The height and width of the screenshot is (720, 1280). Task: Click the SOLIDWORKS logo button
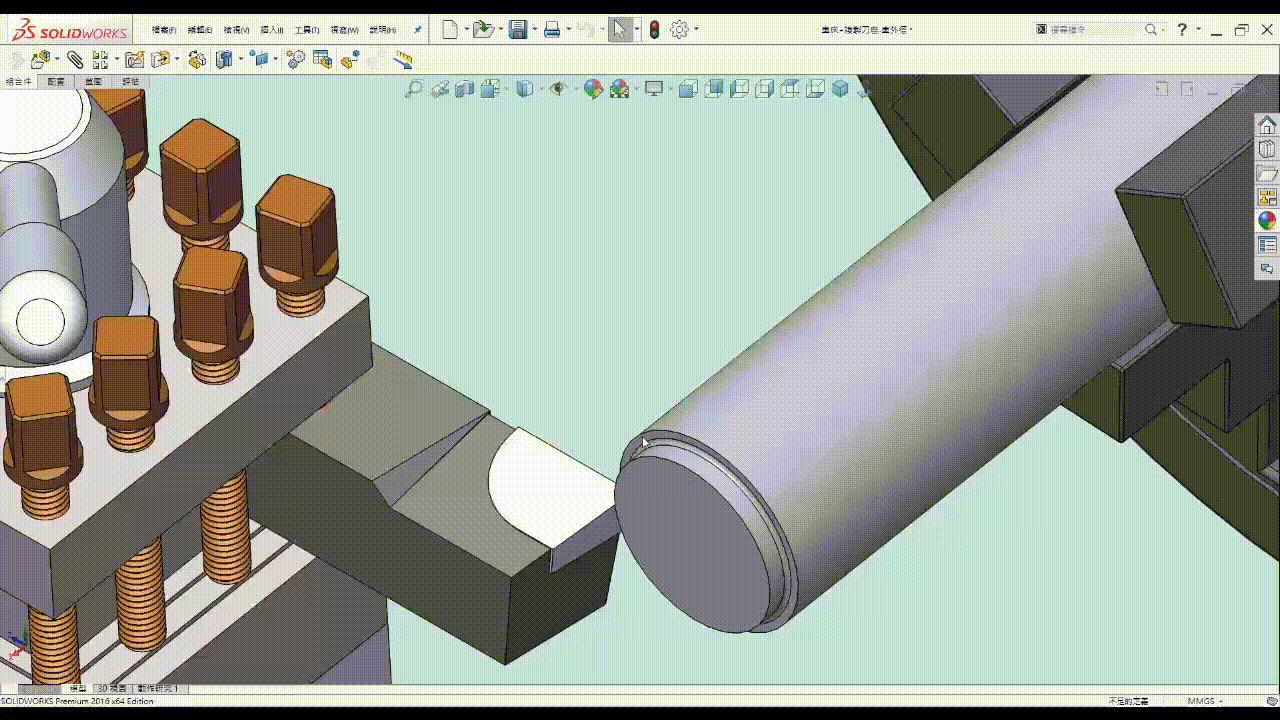[x=68, y=31]
